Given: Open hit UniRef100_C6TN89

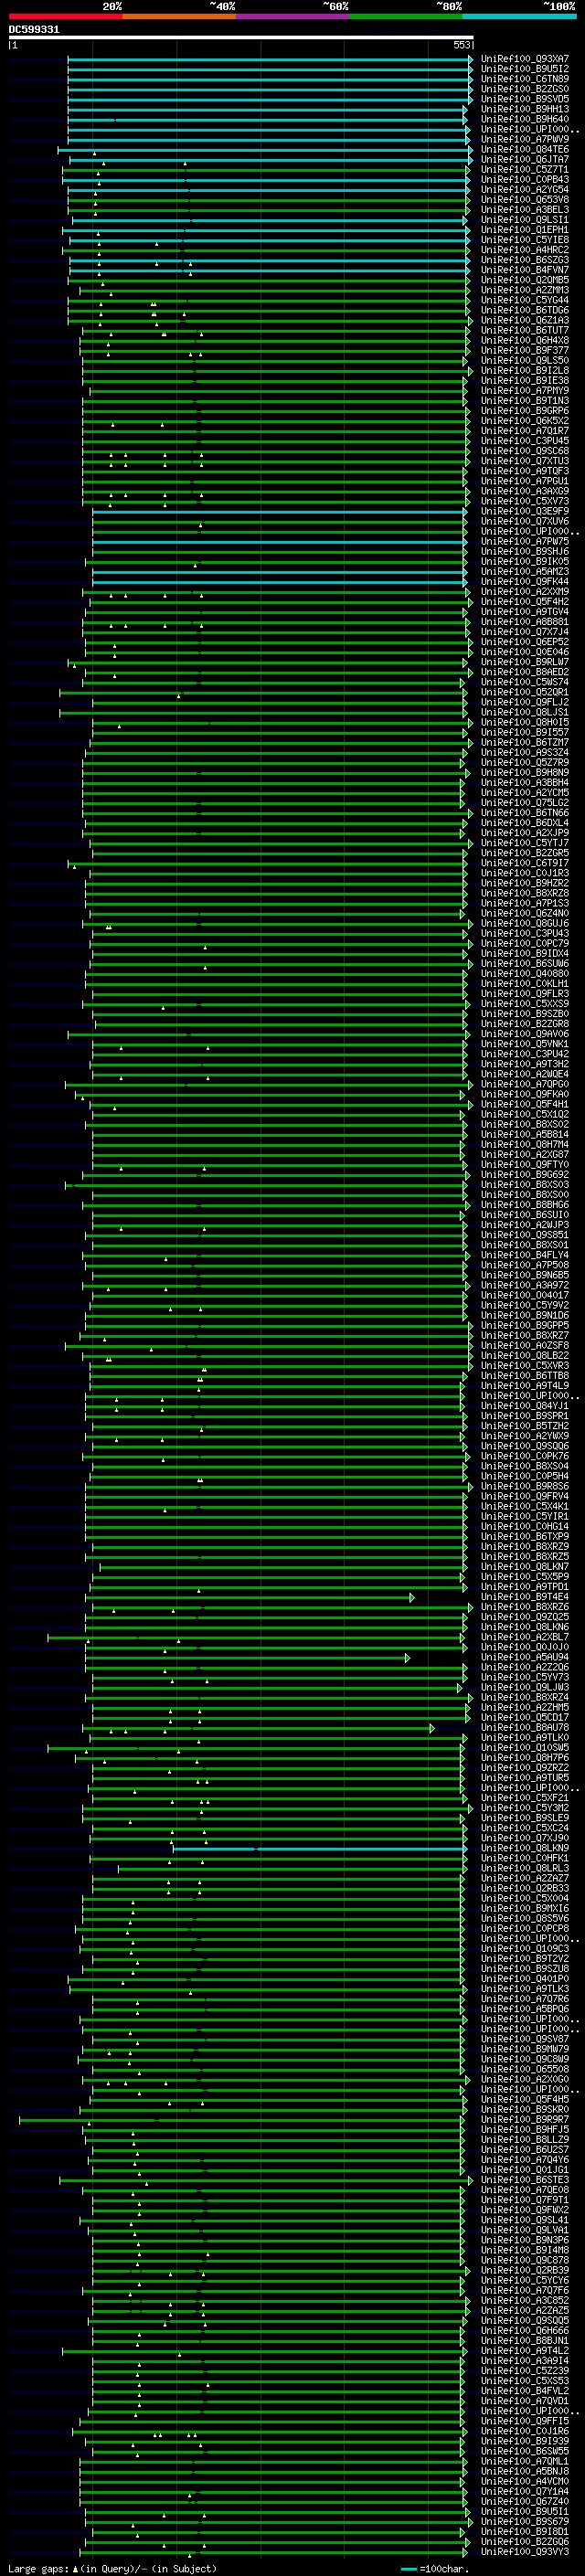Looking at the screenshot, I should click(x=525, y=79).
